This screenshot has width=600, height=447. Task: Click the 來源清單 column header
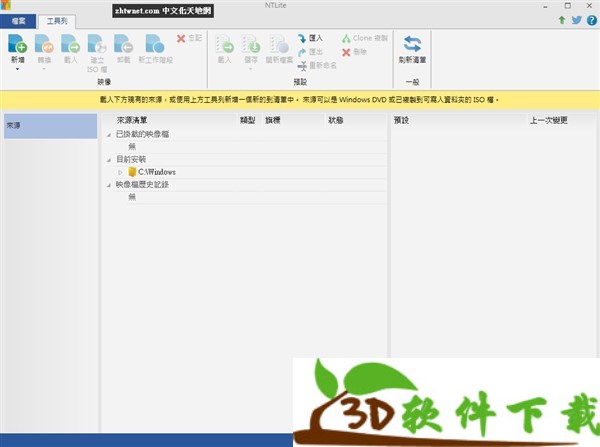[132, 120]
